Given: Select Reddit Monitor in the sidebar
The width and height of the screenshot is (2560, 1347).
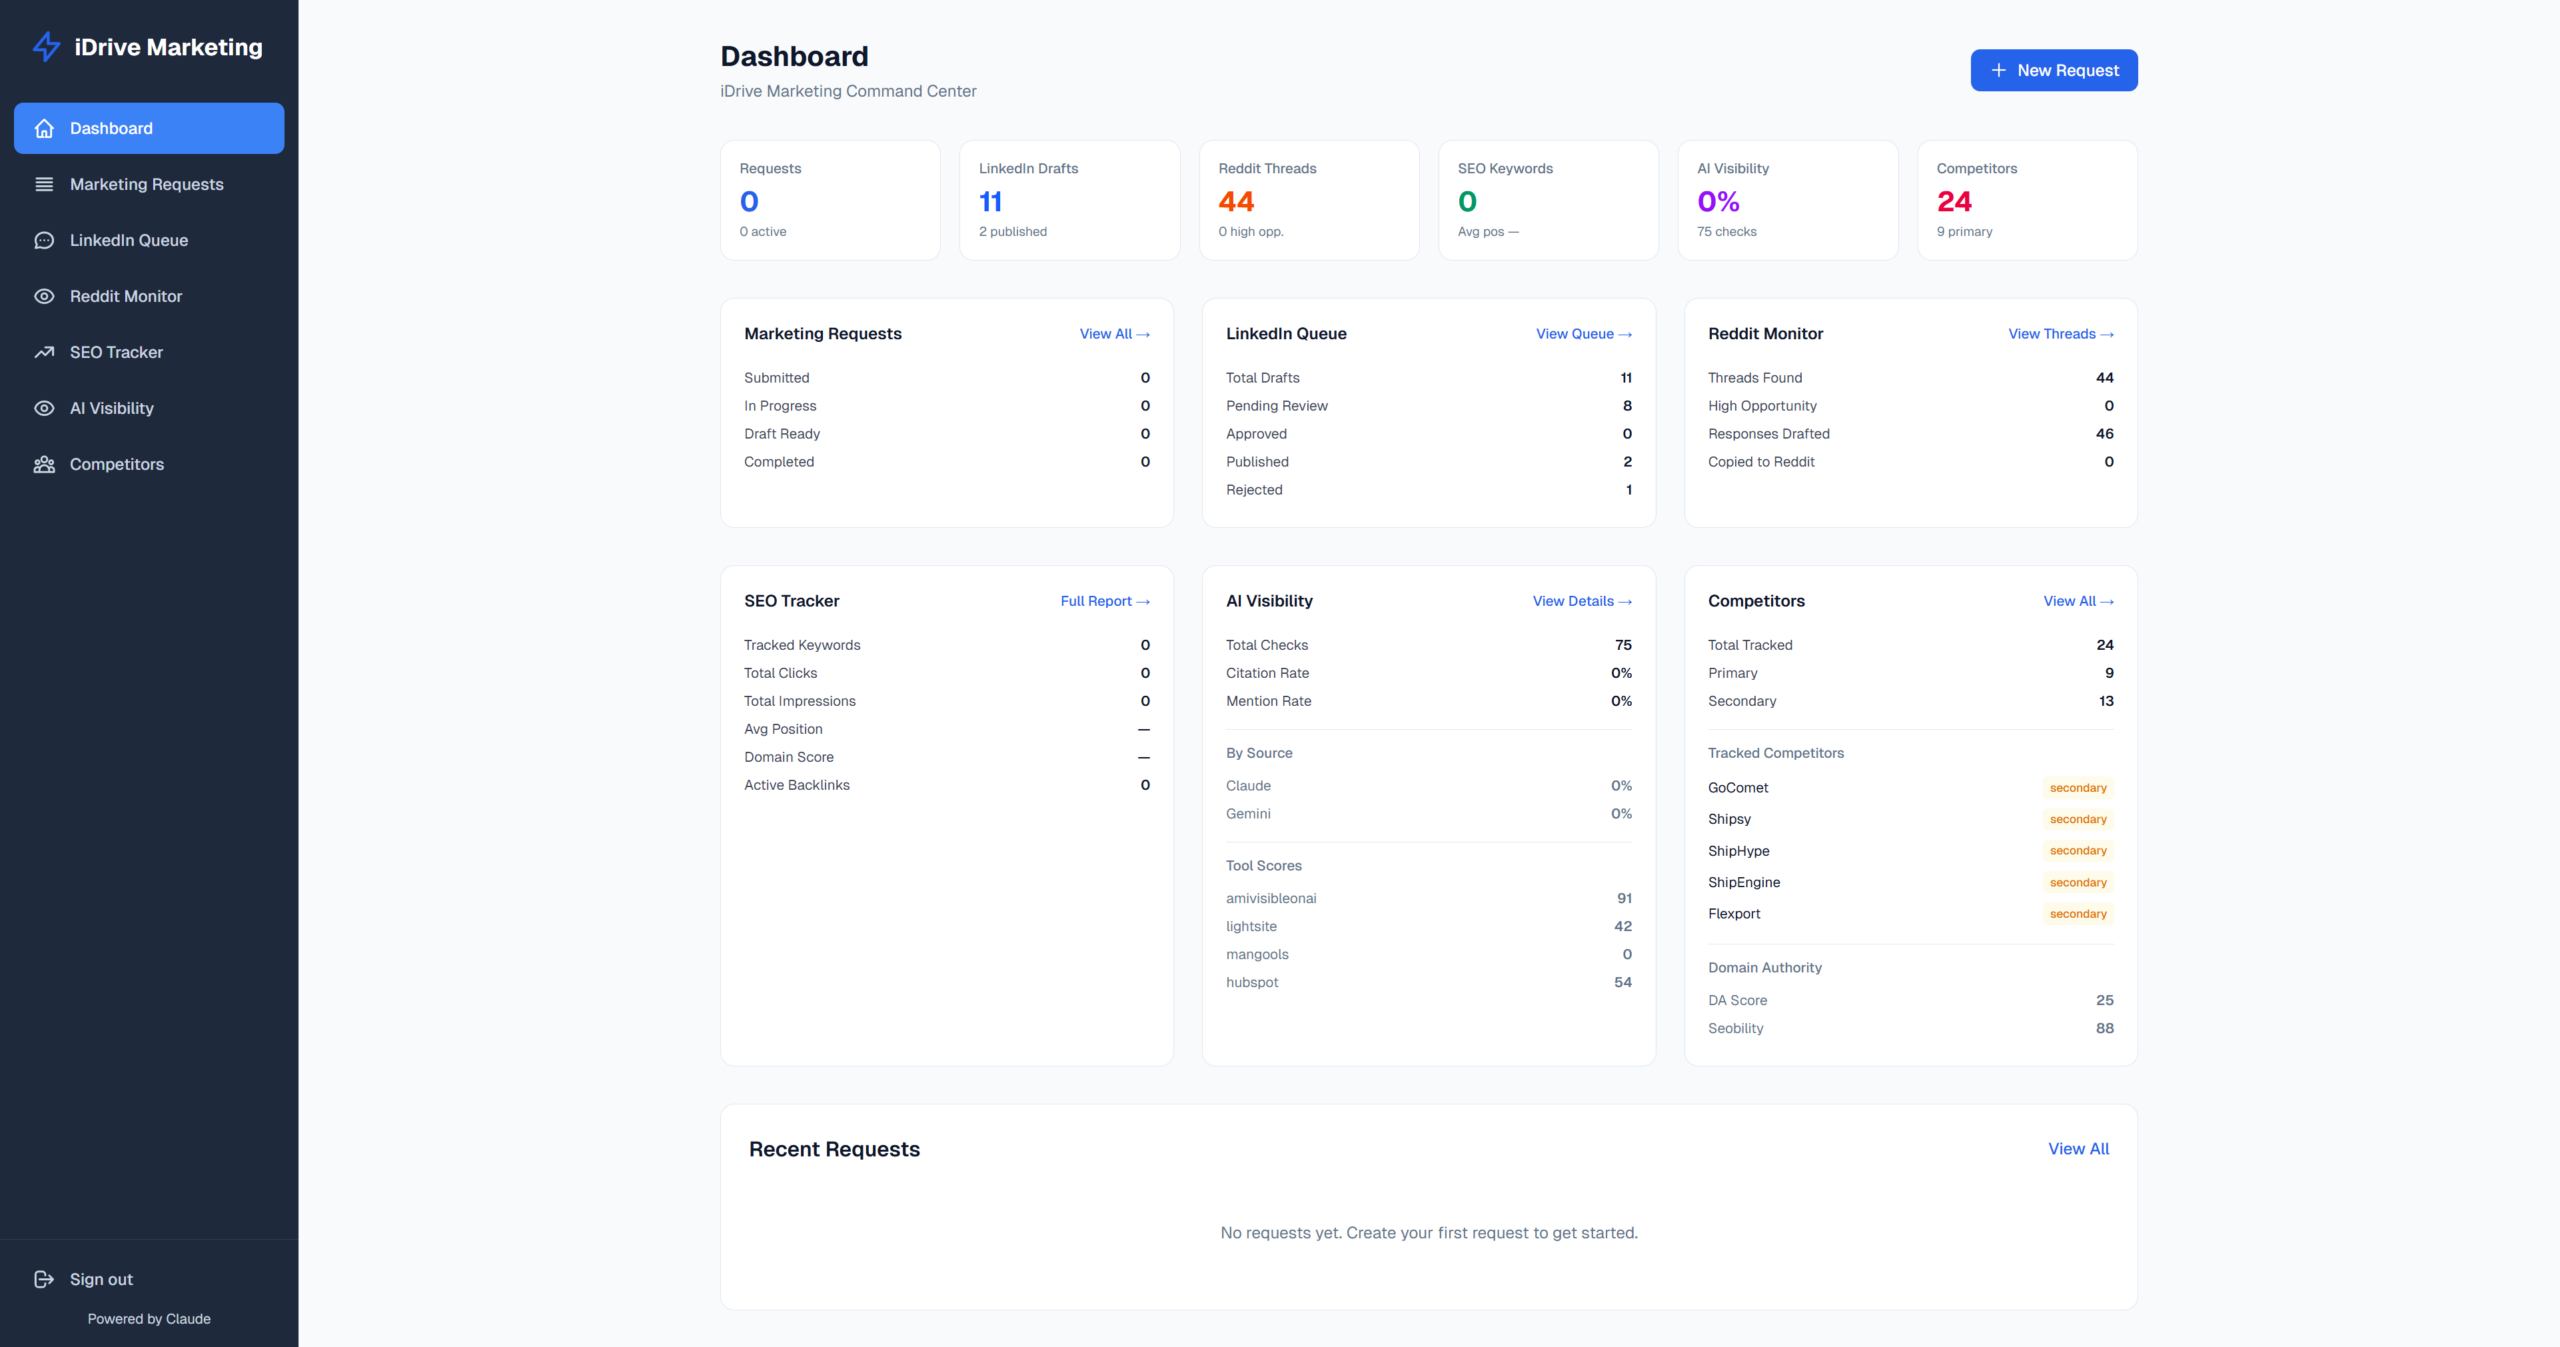Looking at the screenshot, I should pos(149,296).
